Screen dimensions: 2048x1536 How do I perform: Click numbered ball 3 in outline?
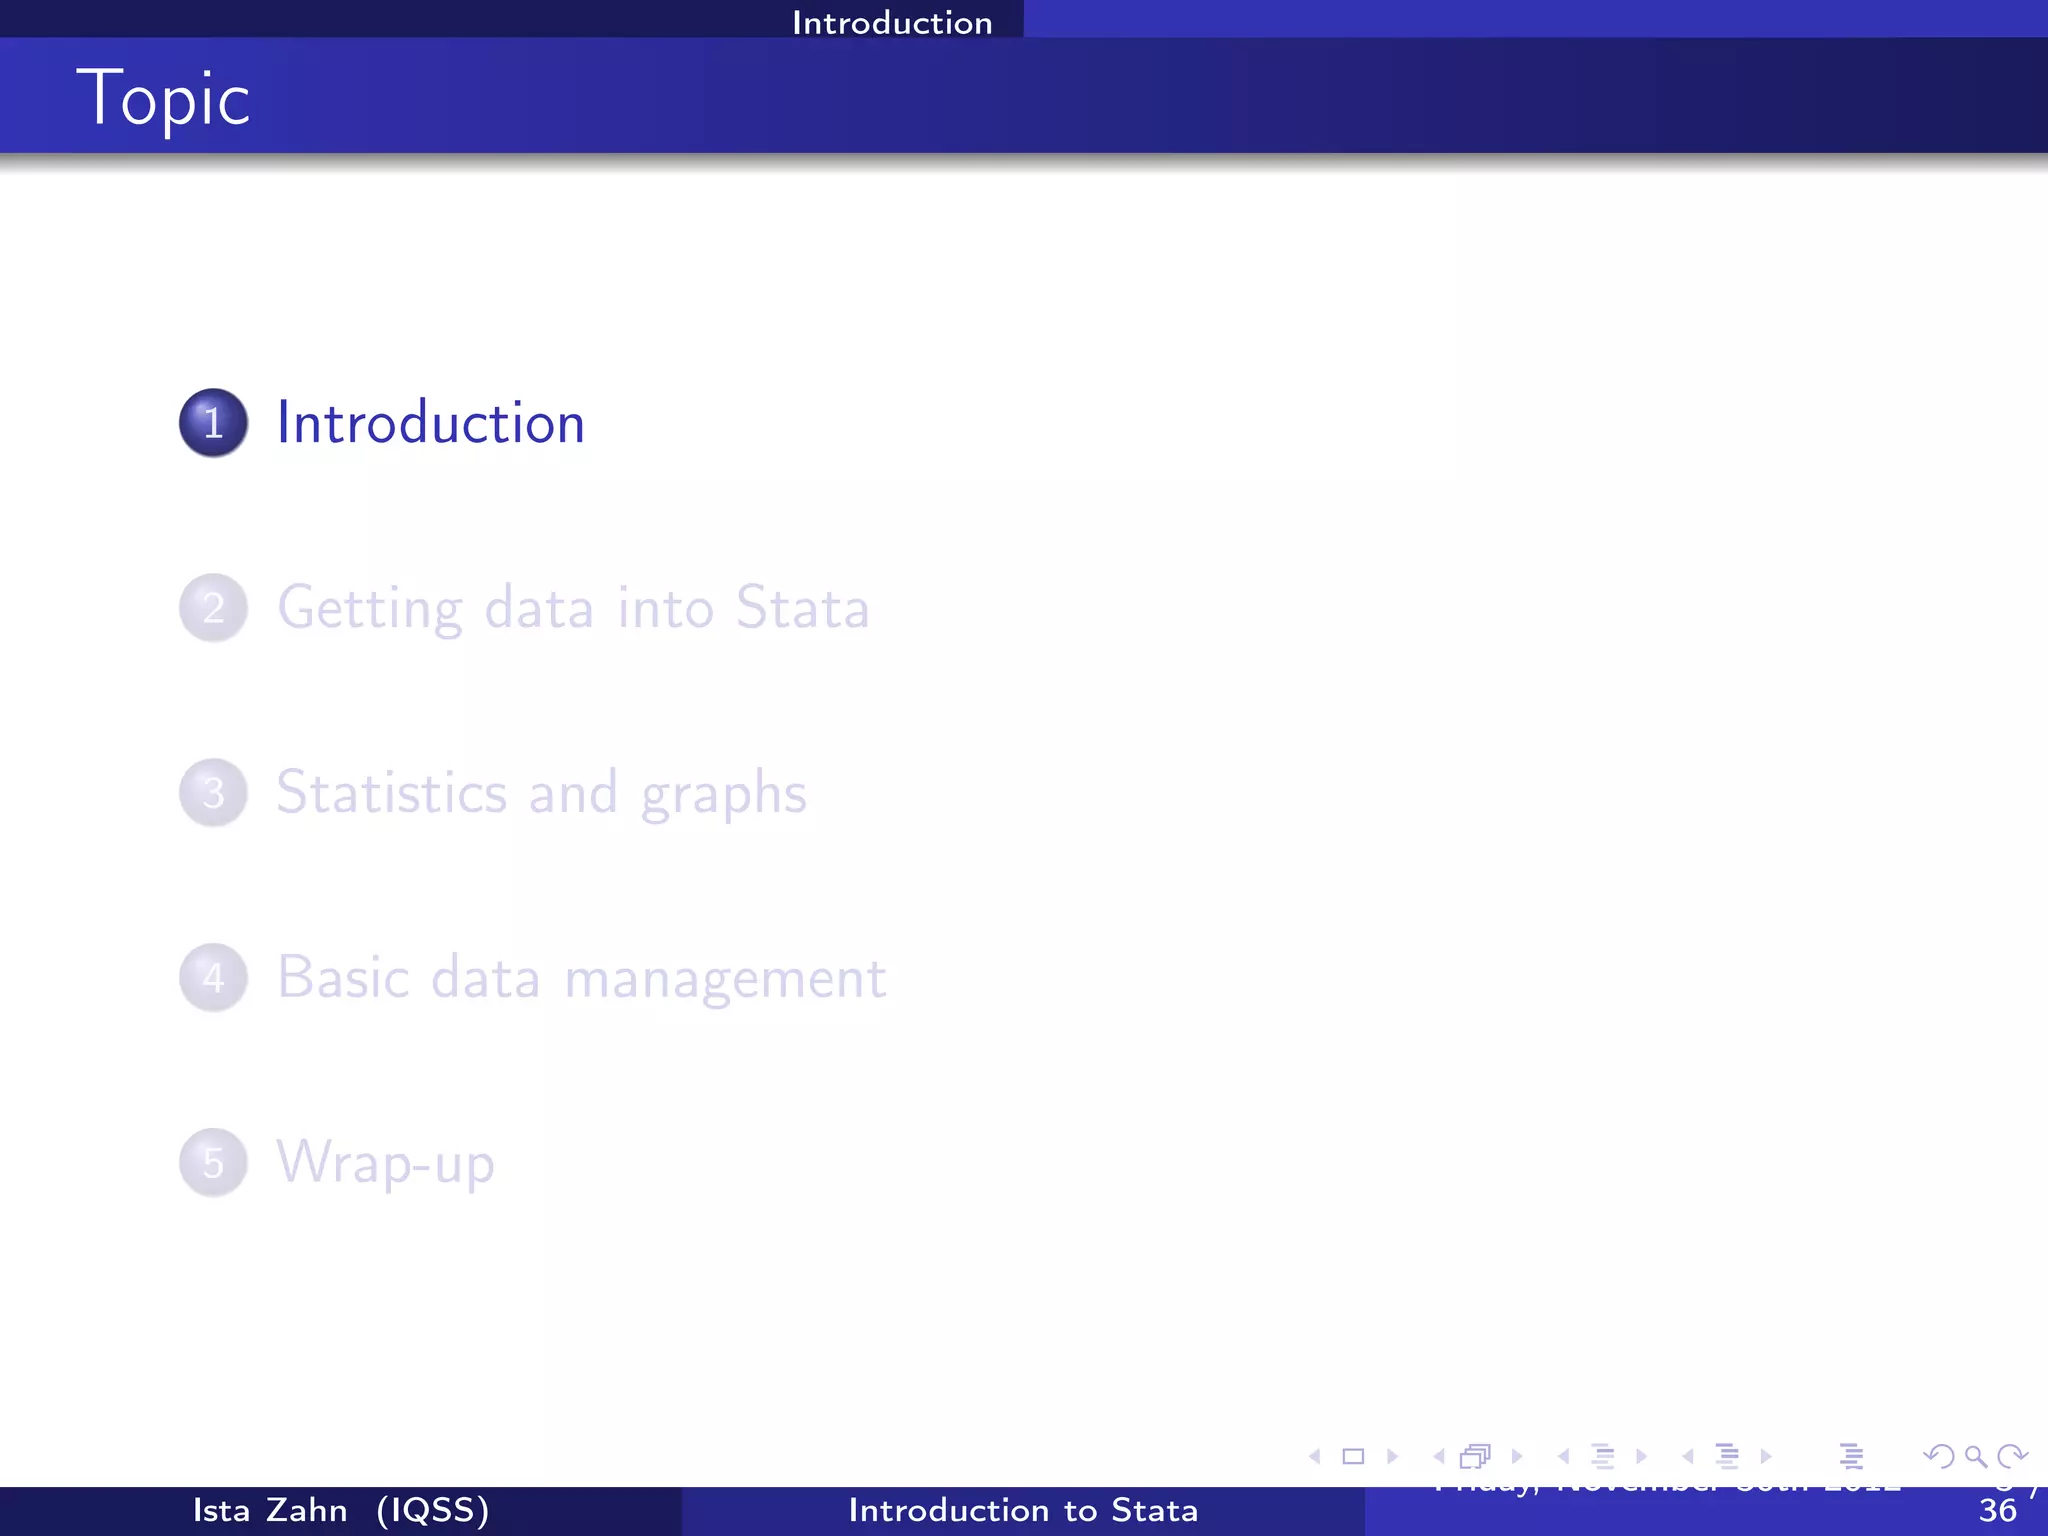213,793
